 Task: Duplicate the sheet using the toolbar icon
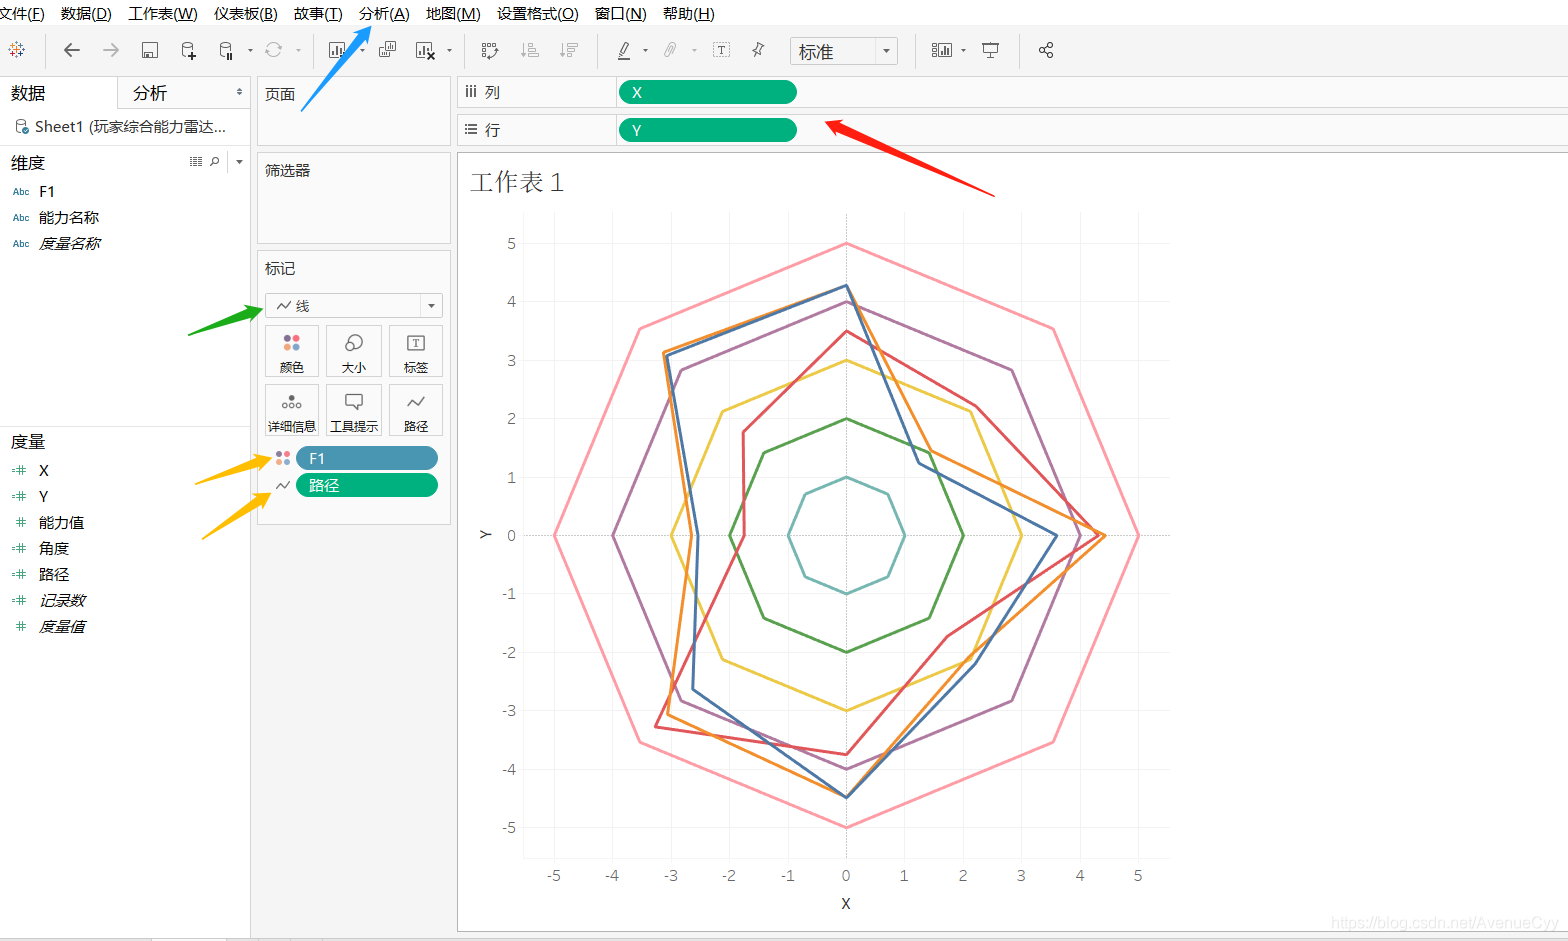point(388,50)
